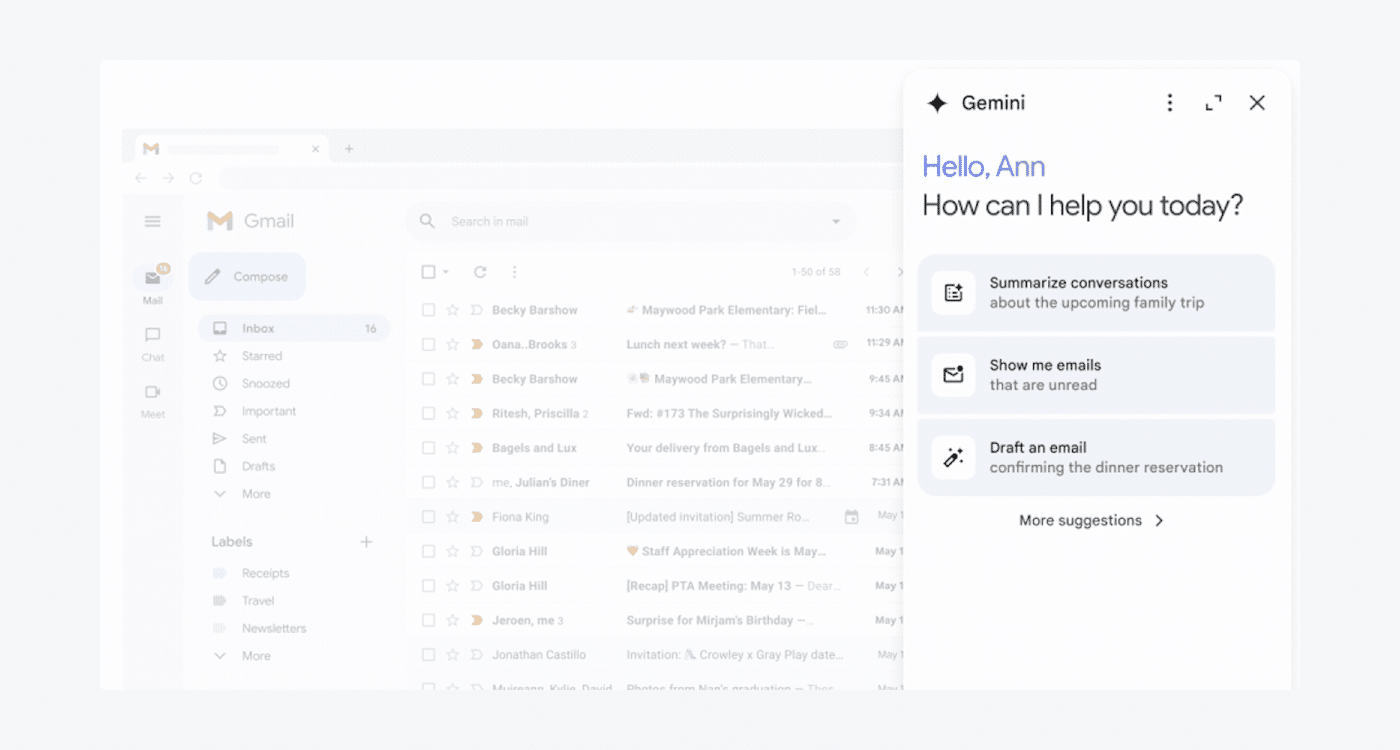Open the Chat section in sidebar
This screenshot has width=1400, height=750.
[x=153, y=342]
